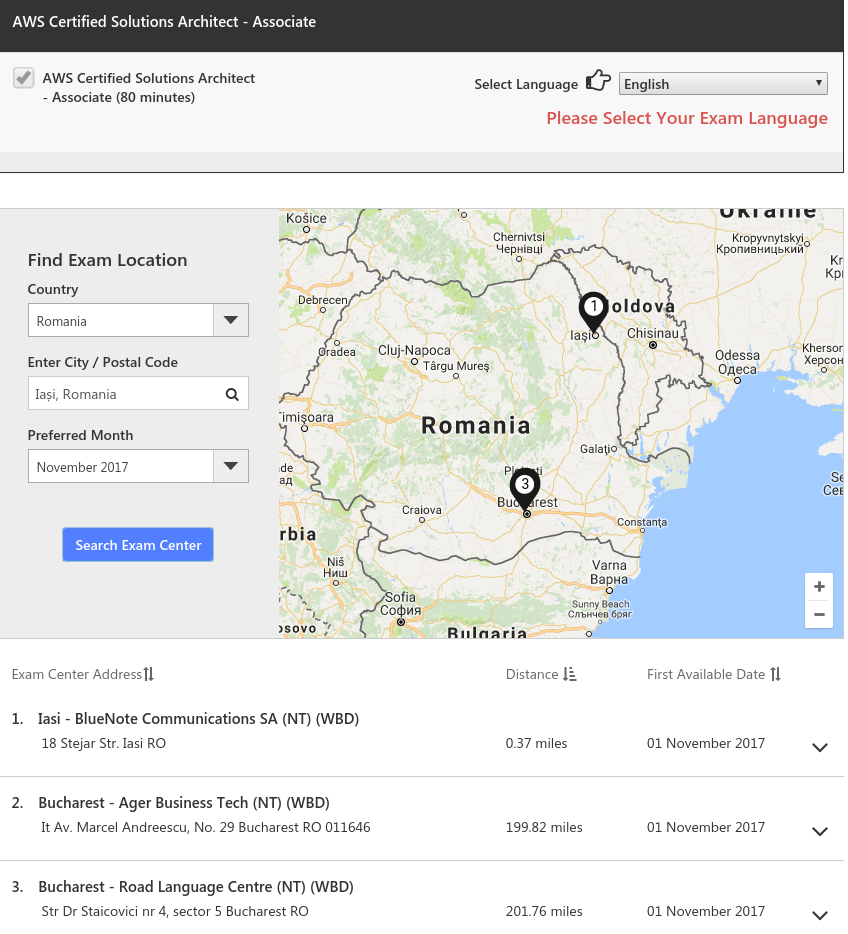Screen dimensions: 848x934
Task: Click the Iași, Romania city input field
Action: point(139,395)
